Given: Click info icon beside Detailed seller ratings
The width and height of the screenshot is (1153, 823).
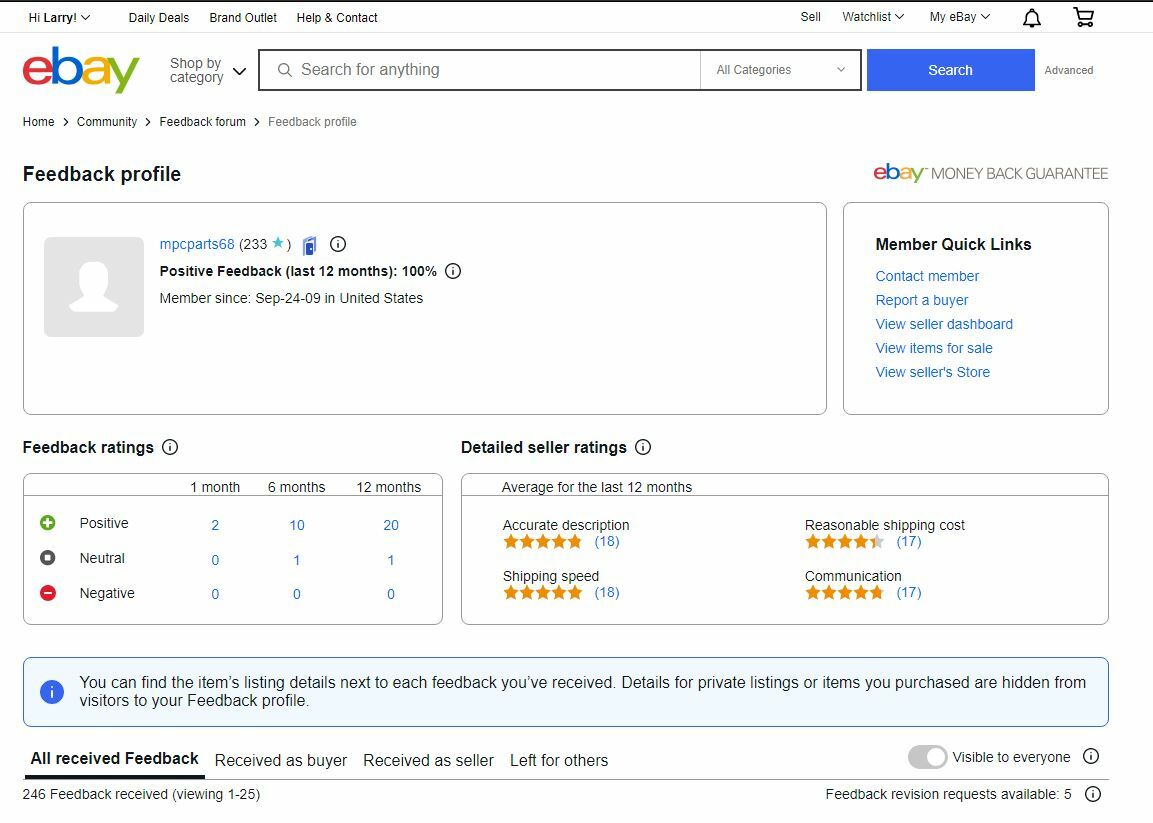Looking at the screenshot, I should coord(643,447).
